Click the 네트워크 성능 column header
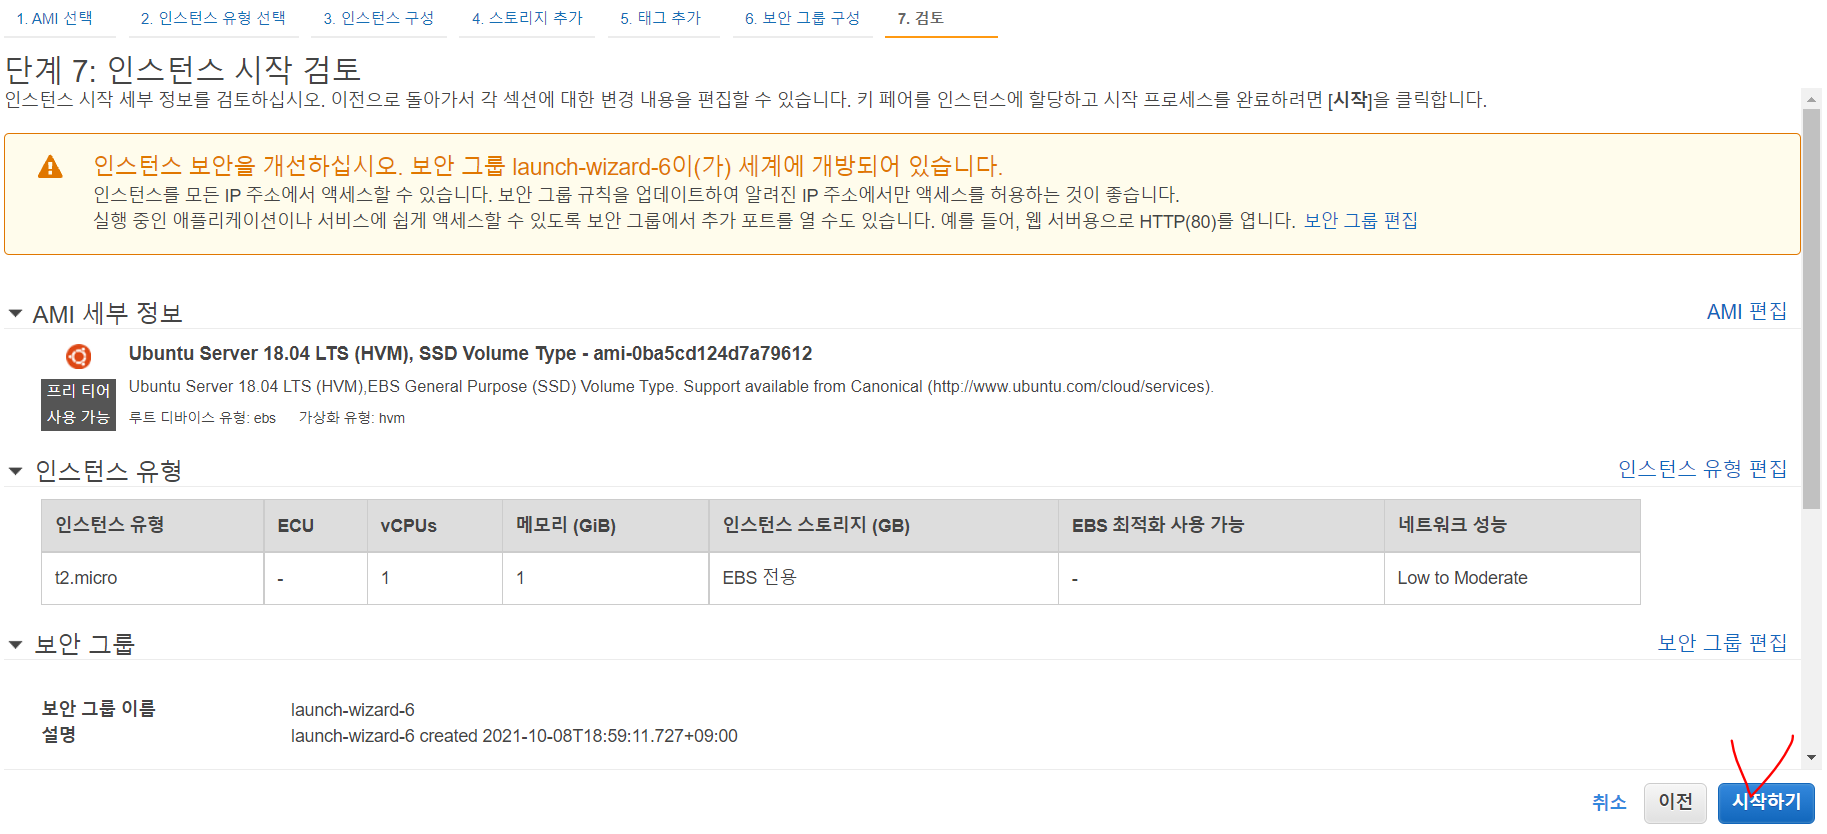This screenshot has height=834, width=1827. [1512, 526]
